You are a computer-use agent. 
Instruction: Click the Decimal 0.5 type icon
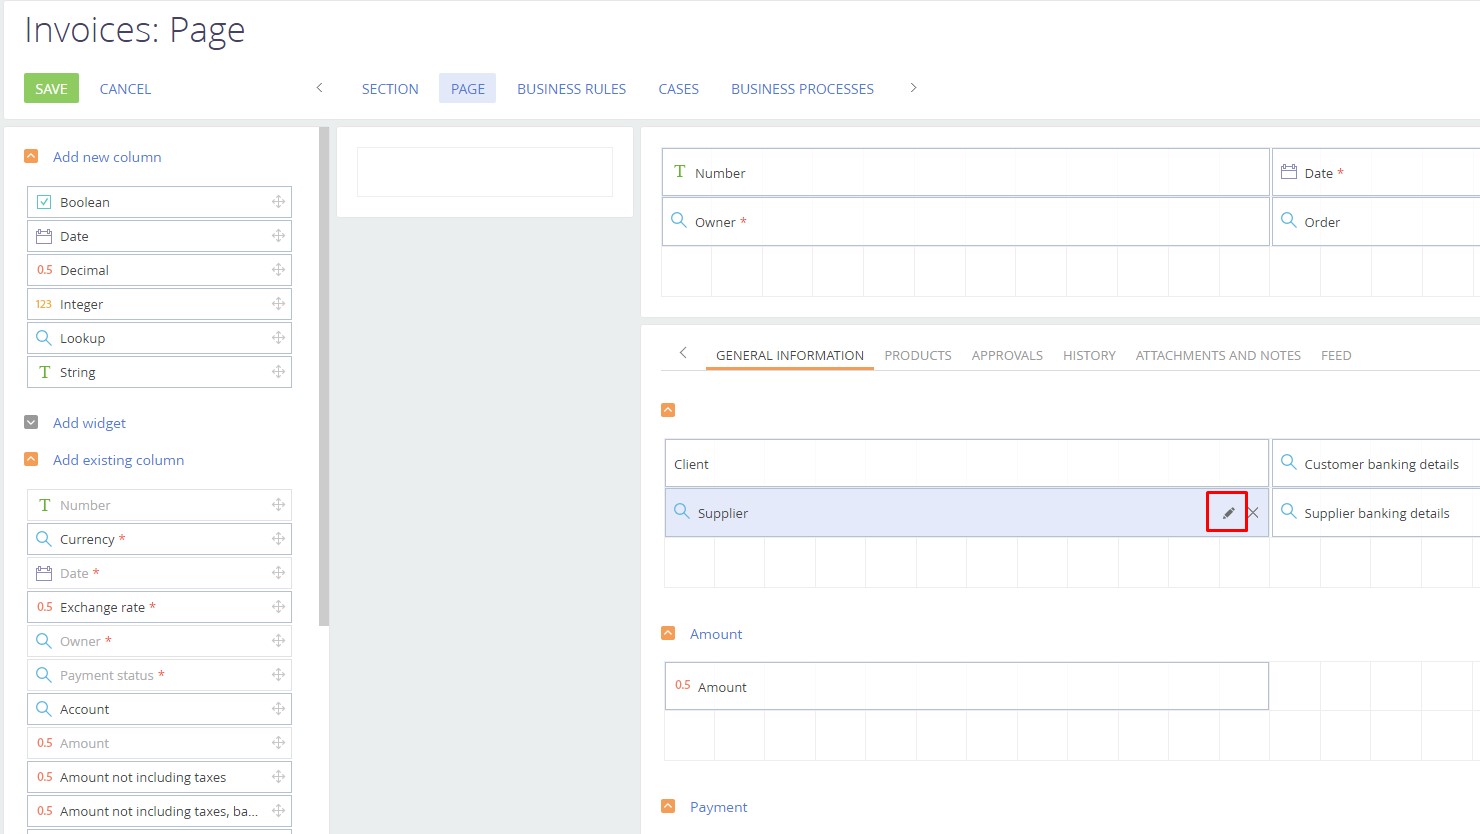(44, 270)
